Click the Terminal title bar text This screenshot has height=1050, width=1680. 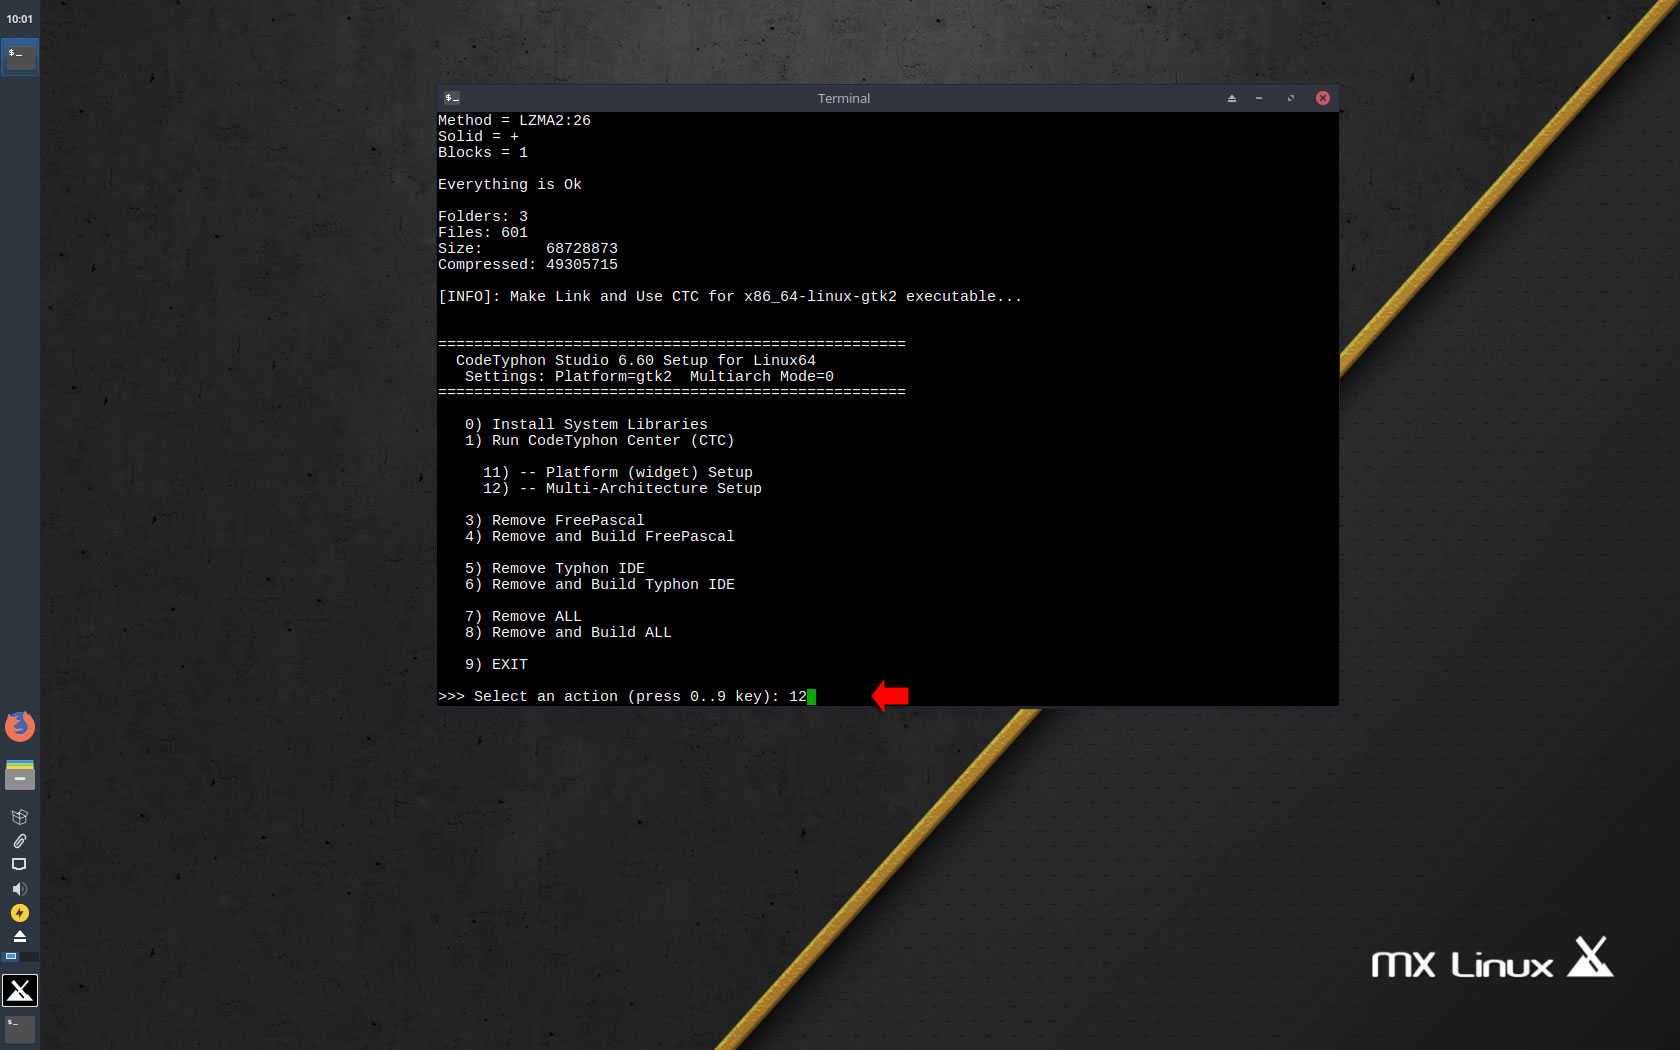tap(844, 98)
